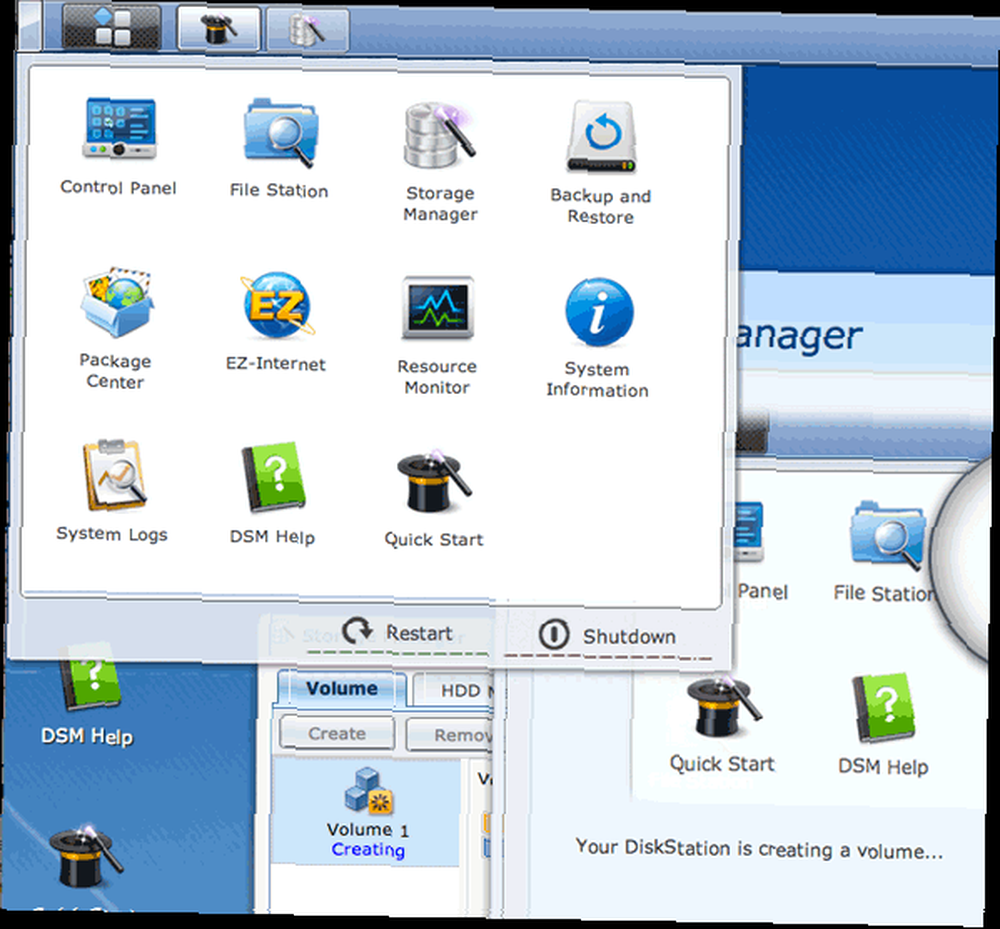
Task: Click the Remove button beside Create
Action: [x=450, y=735]
